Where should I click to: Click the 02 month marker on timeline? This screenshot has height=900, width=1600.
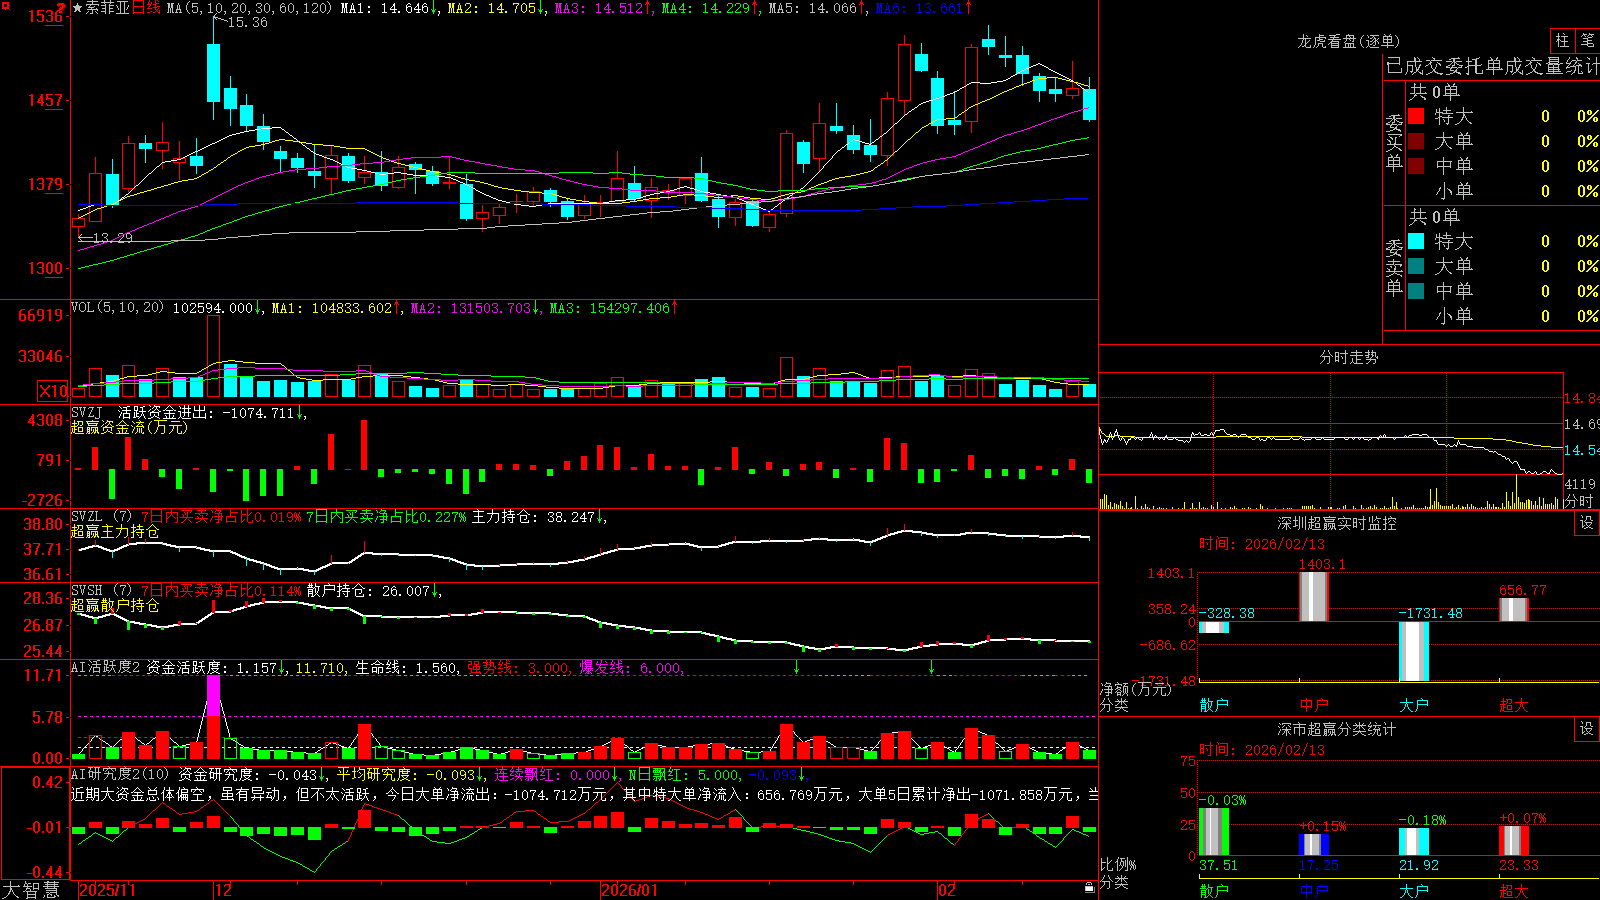pyautogui.click(x=947, y=890)
